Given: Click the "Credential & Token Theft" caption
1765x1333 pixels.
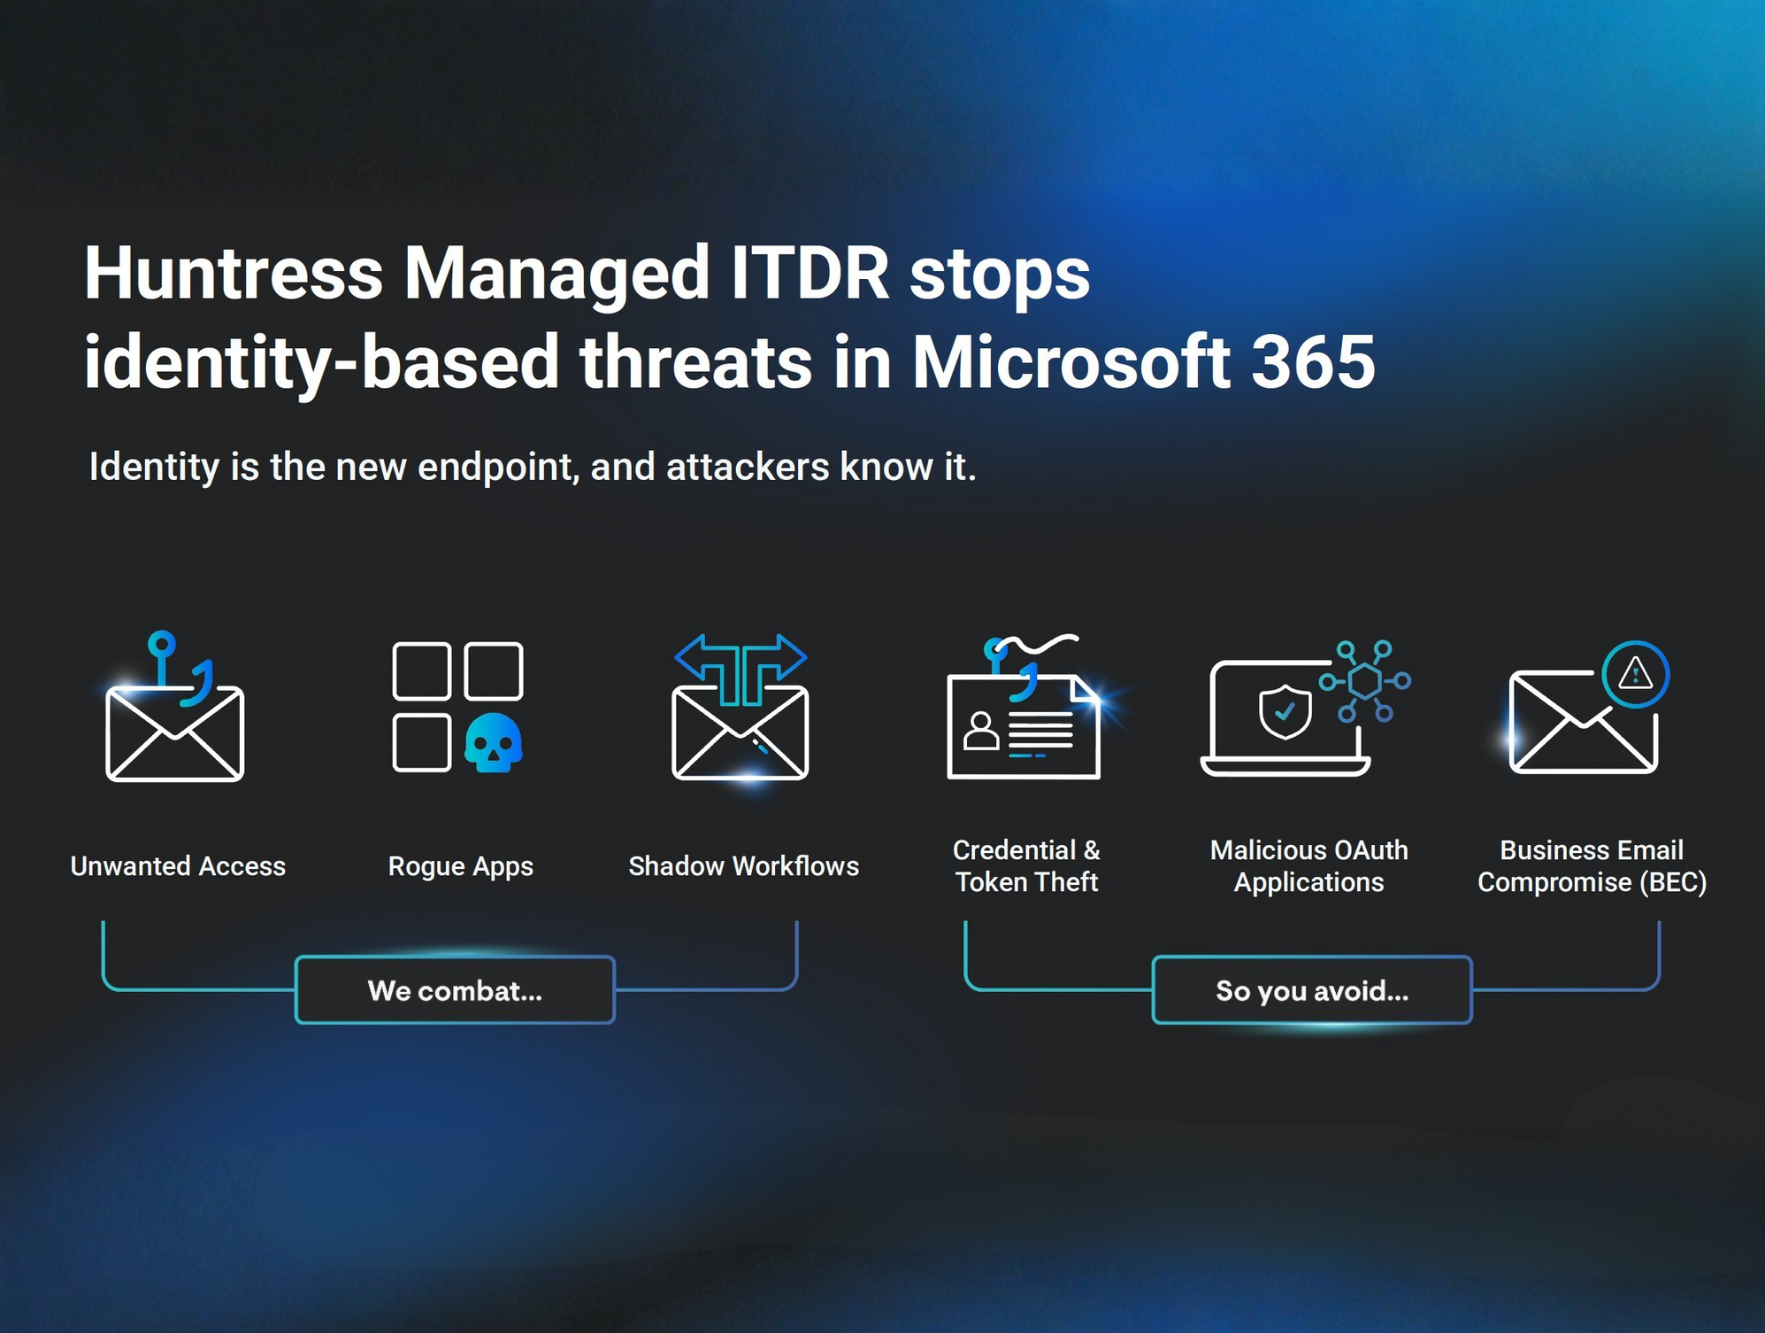Looking at the screenshot, I should coord(1026,866).
